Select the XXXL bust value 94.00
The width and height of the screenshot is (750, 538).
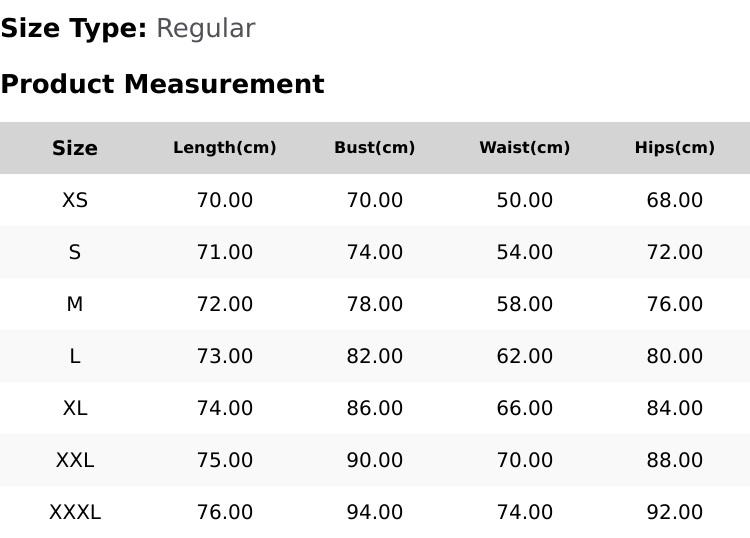click(375, 513)
